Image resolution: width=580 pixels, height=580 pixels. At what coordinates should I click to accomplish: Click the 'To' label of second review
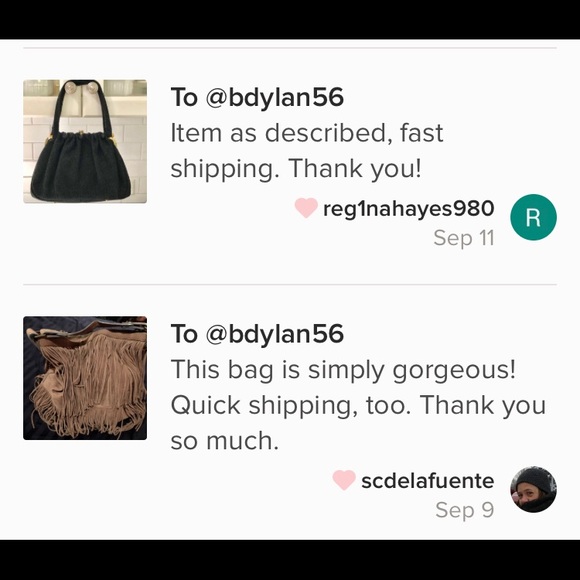pos(184,334)
